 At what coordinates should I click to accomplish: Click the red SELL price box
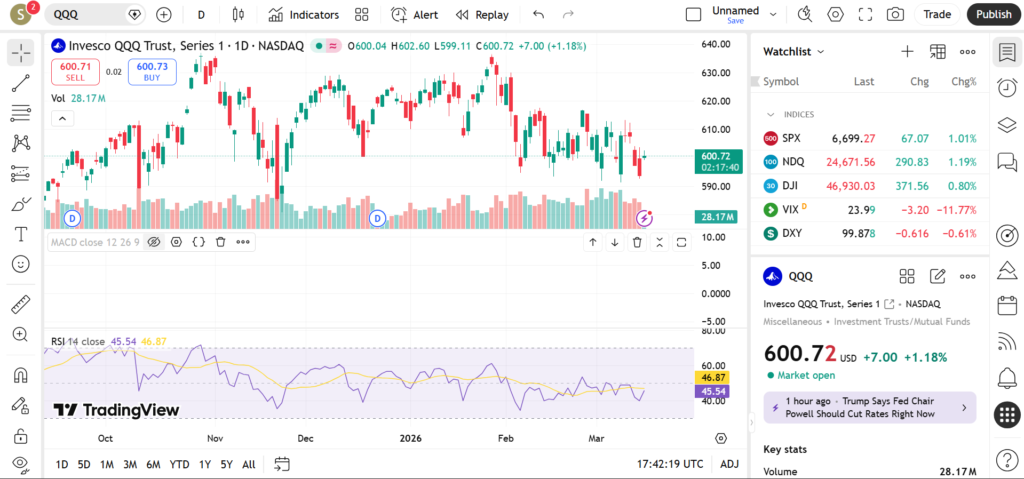tap(75, 71)
